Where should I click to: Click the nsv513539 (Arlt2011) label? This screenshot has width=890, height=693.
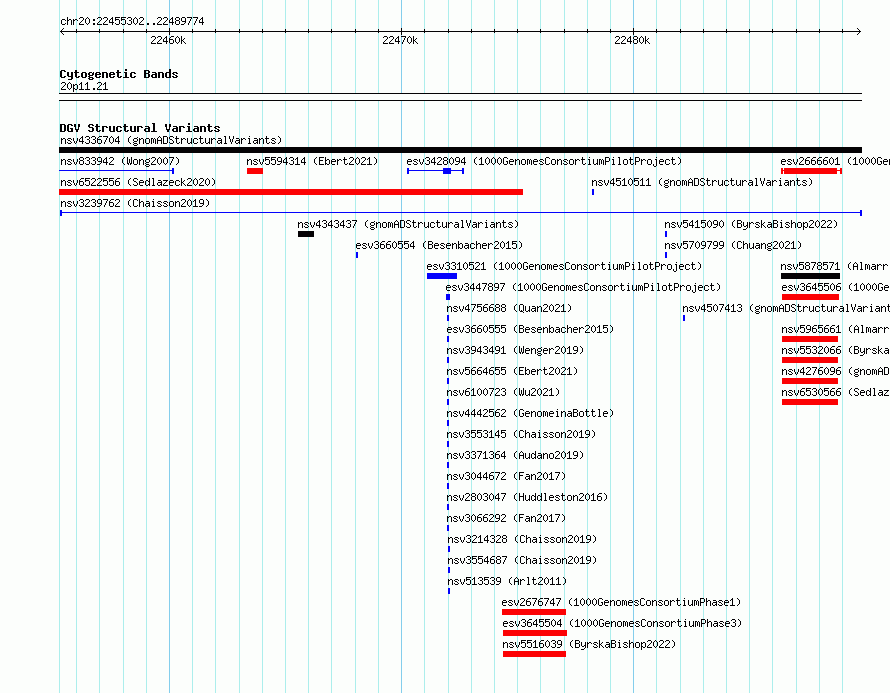[507, 581]
